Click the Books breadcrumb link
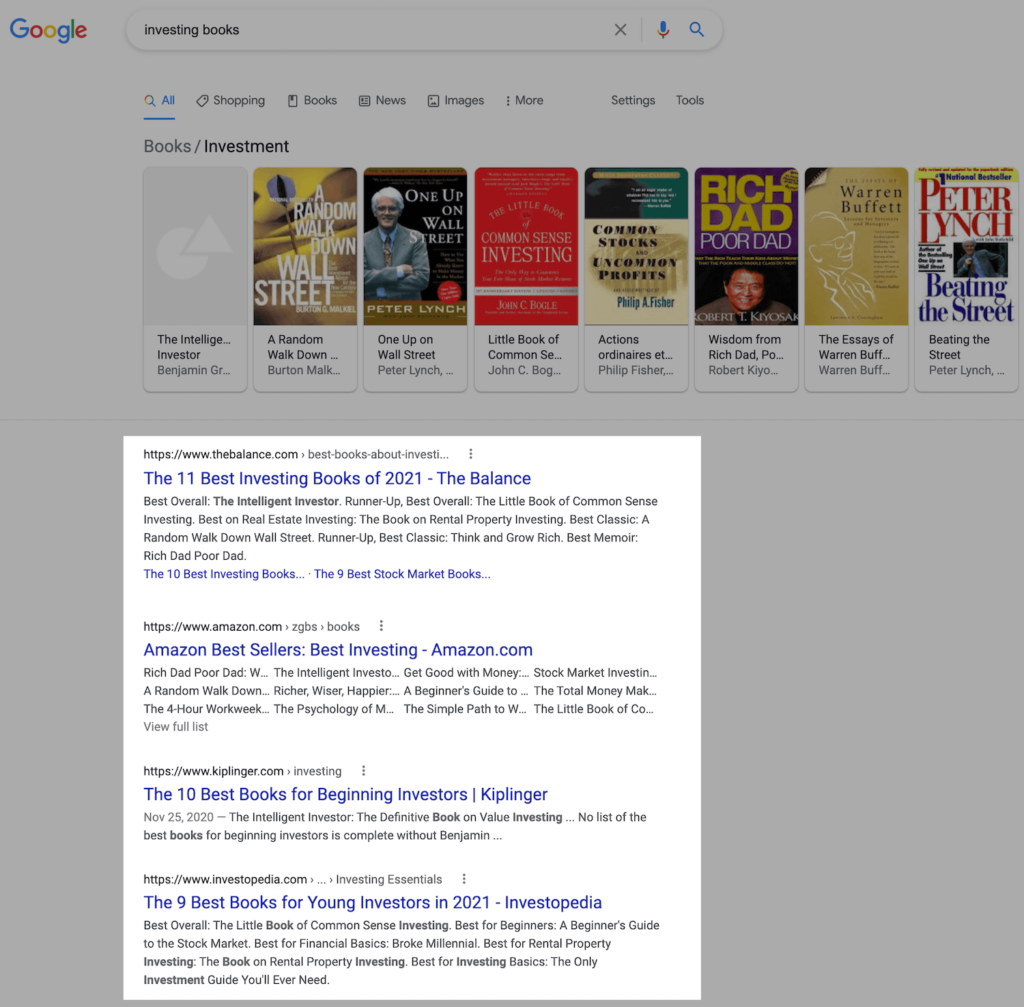1024x1007 pixels. coord(167,146)
